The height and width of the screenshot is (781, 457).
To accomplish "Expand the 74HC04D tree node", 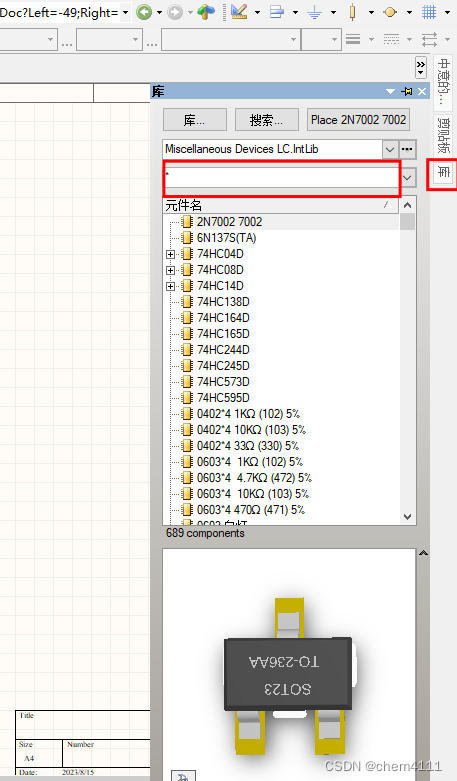I will pyautogui.click(x=171, y=254).
